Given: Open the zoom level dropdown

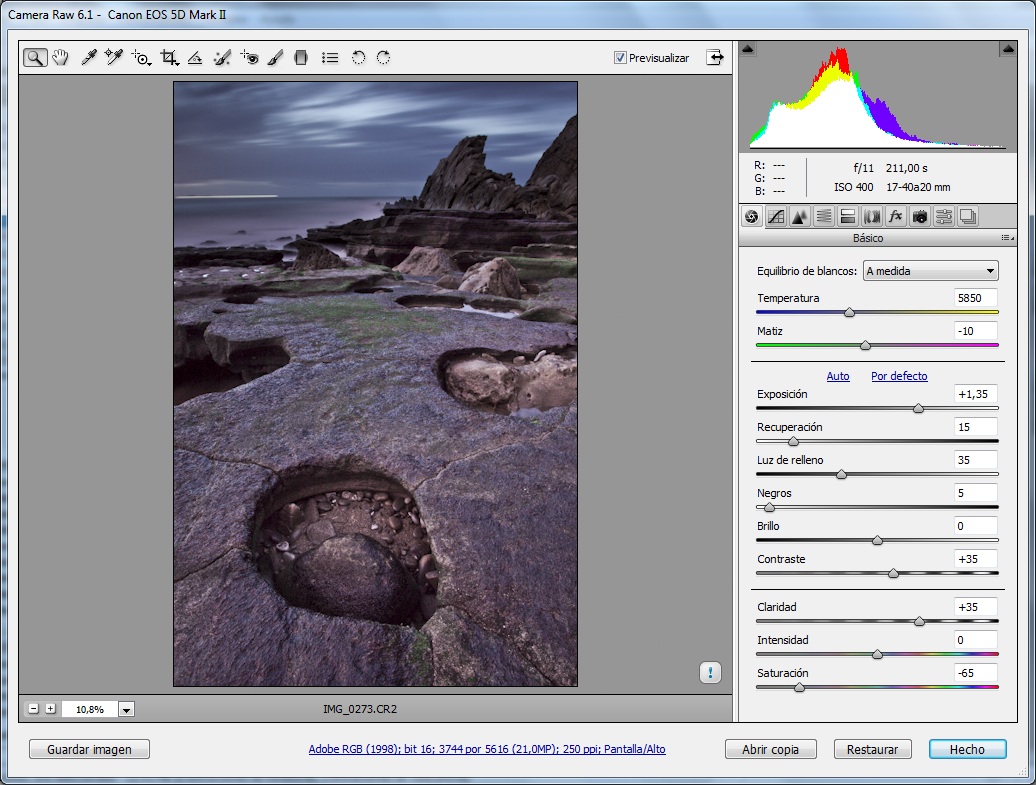Looking at the screenshot, I should [126, 709].
